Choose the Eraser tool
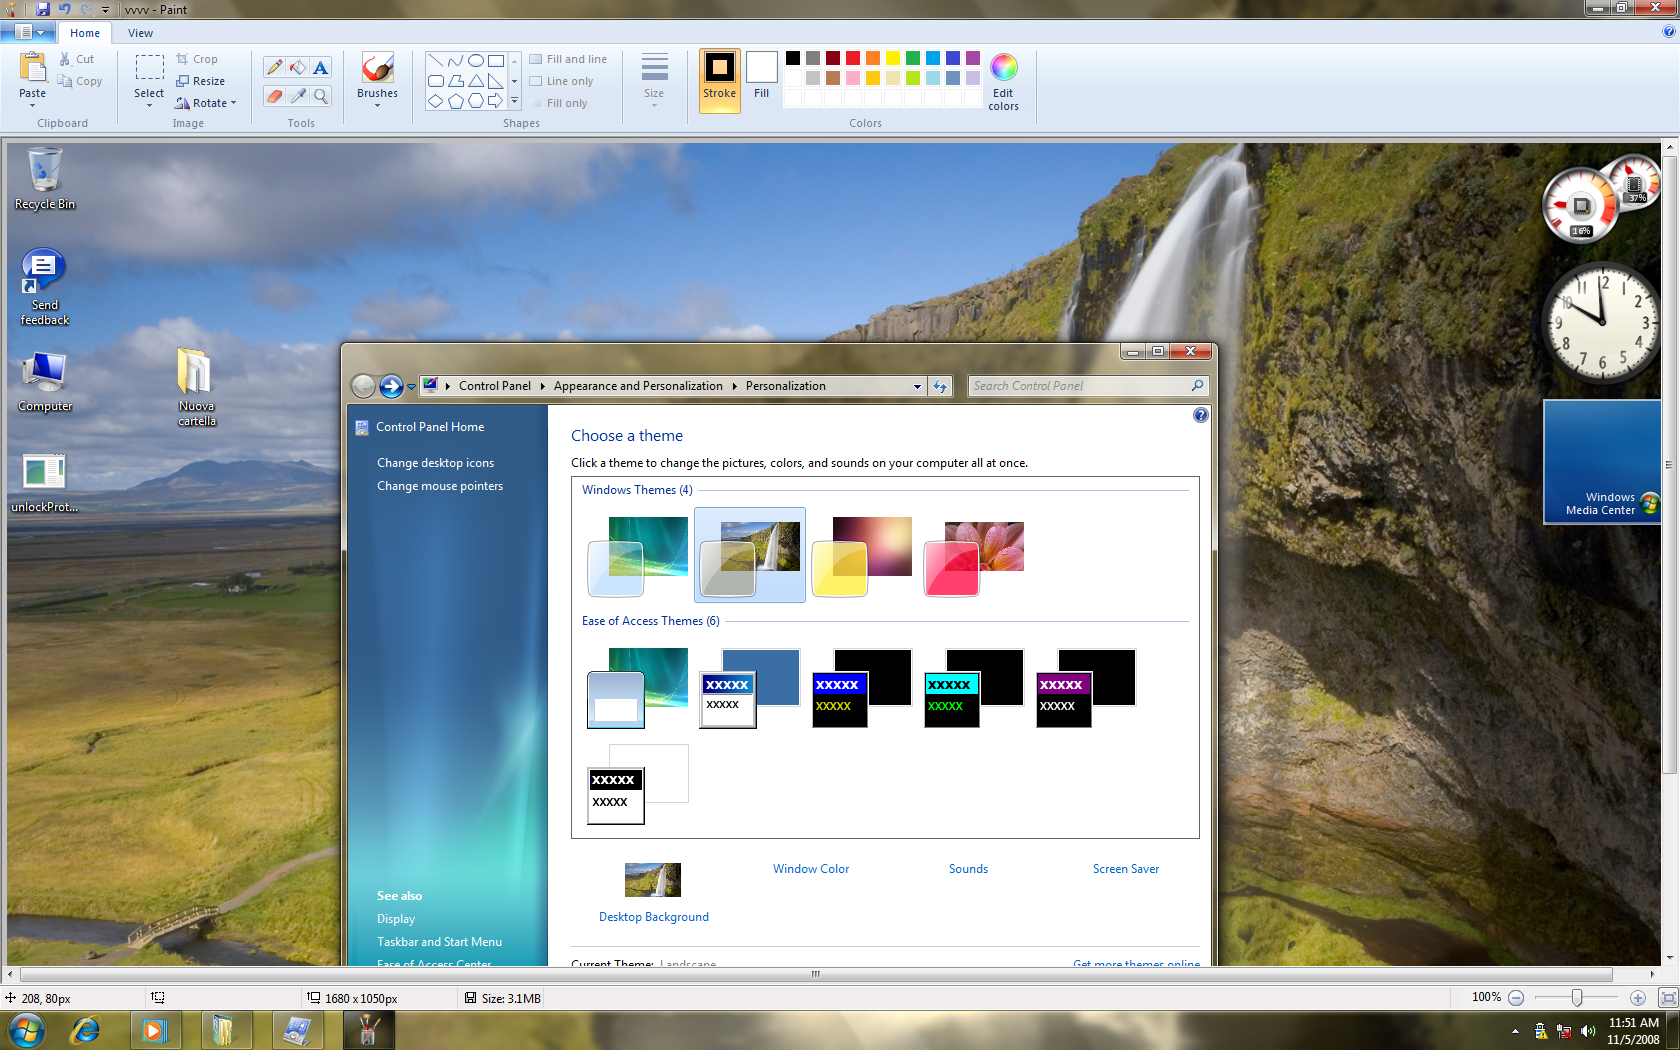The height and width of the screenshot is (1050, 1680). [274, 96]
